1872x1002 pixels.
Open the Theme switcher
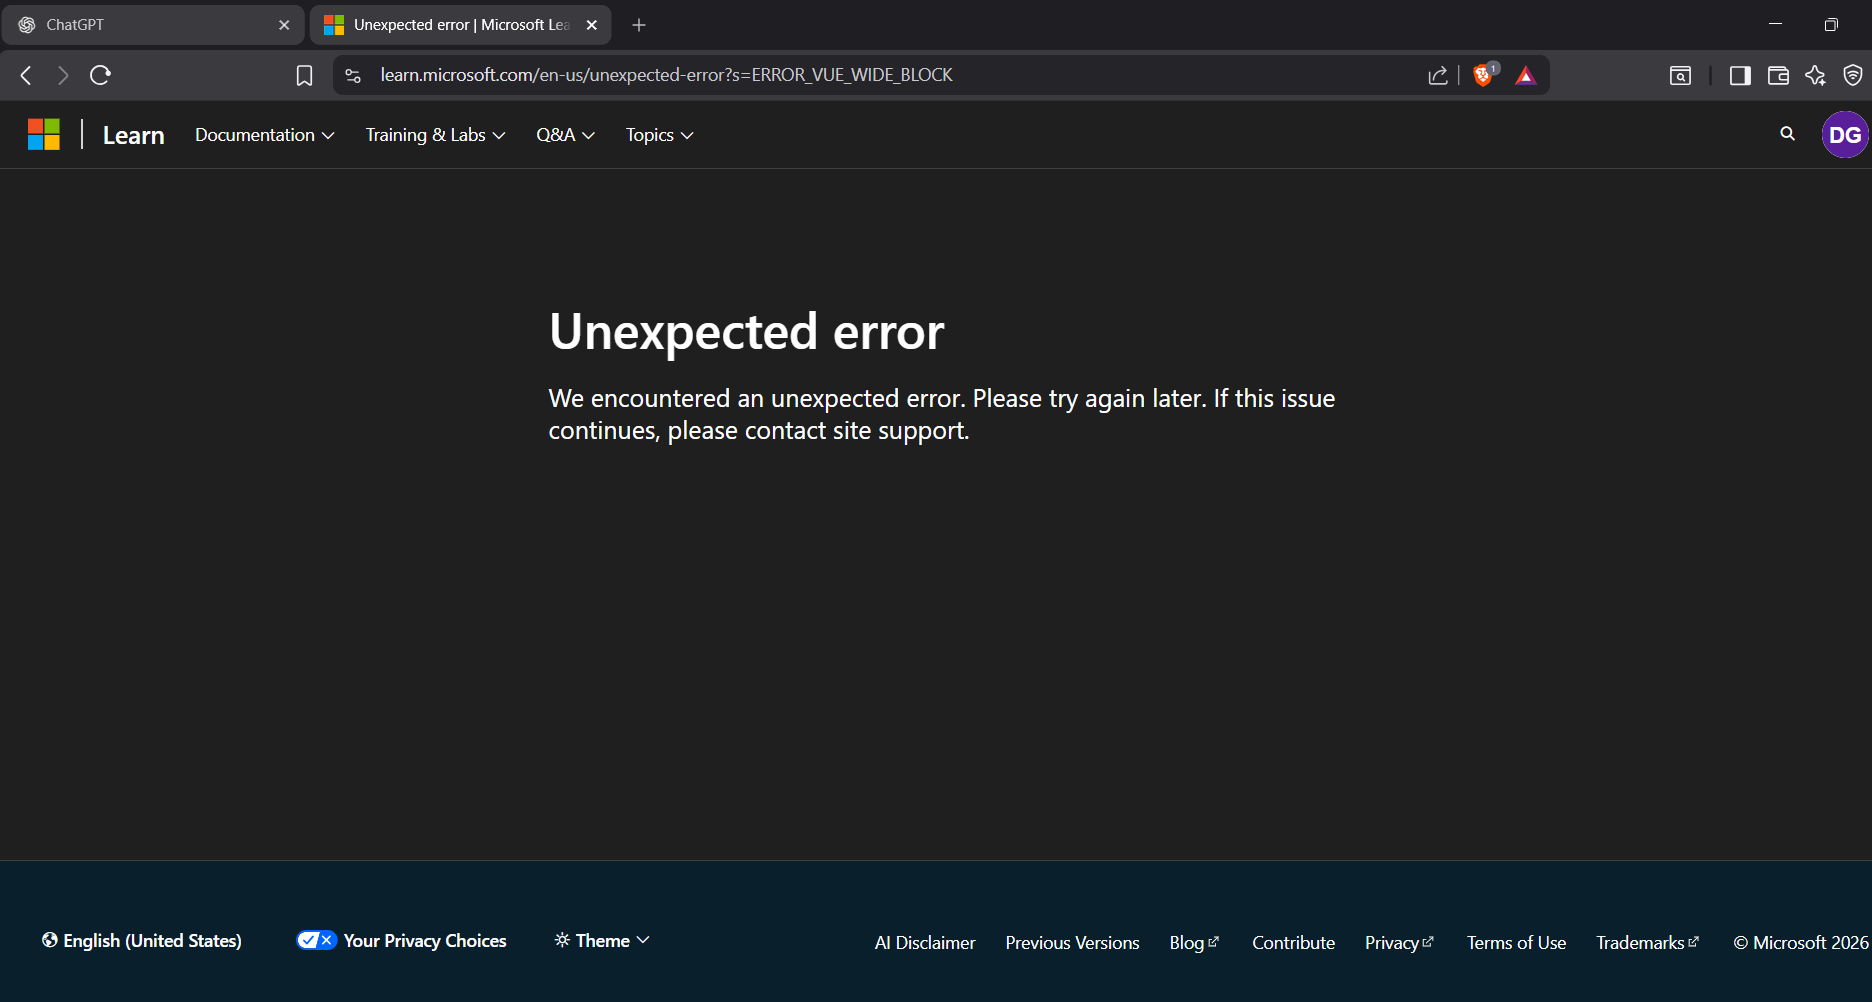pyautogui.click(x=600, y=940)
